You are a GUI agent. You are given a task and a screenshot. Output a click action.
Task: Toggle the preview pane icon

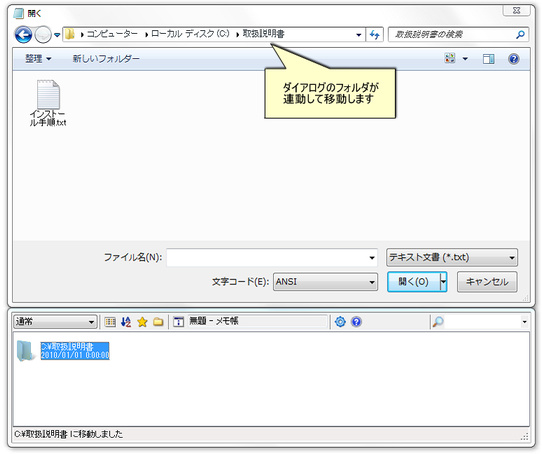pos(488,59)
